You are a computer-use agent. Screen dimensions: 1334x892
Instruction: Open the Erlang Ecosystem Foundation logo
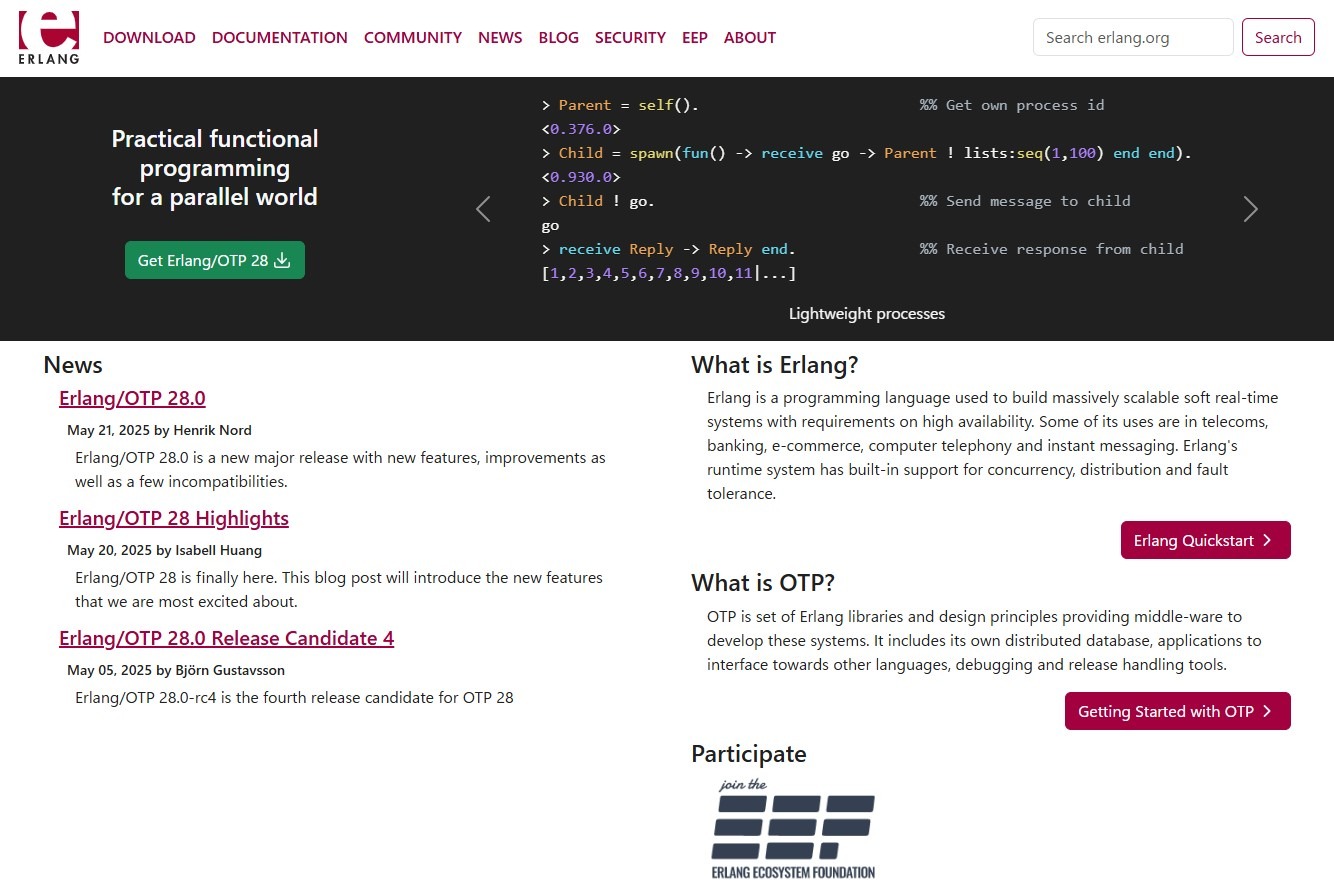tap(793, 829)
